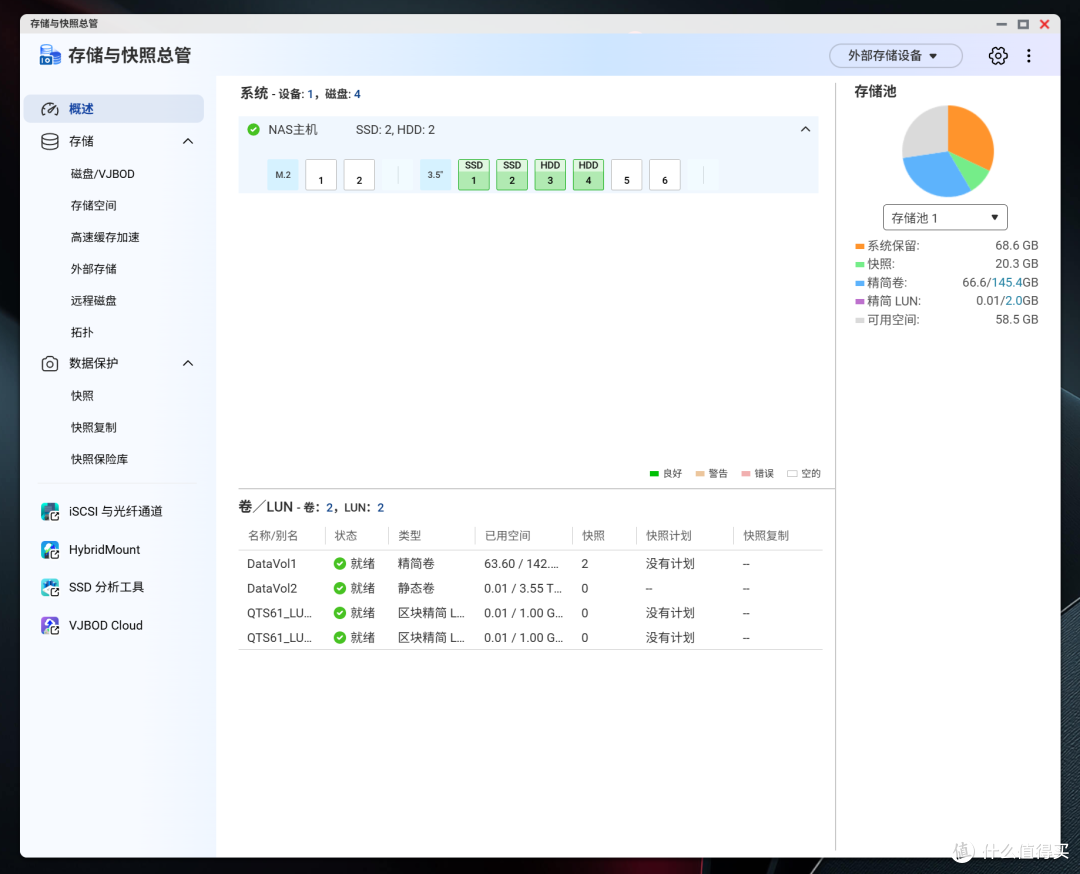1080x874 pixels.
Task: Open 外部存储设备 dropdown button
Action: pos(895,56)
